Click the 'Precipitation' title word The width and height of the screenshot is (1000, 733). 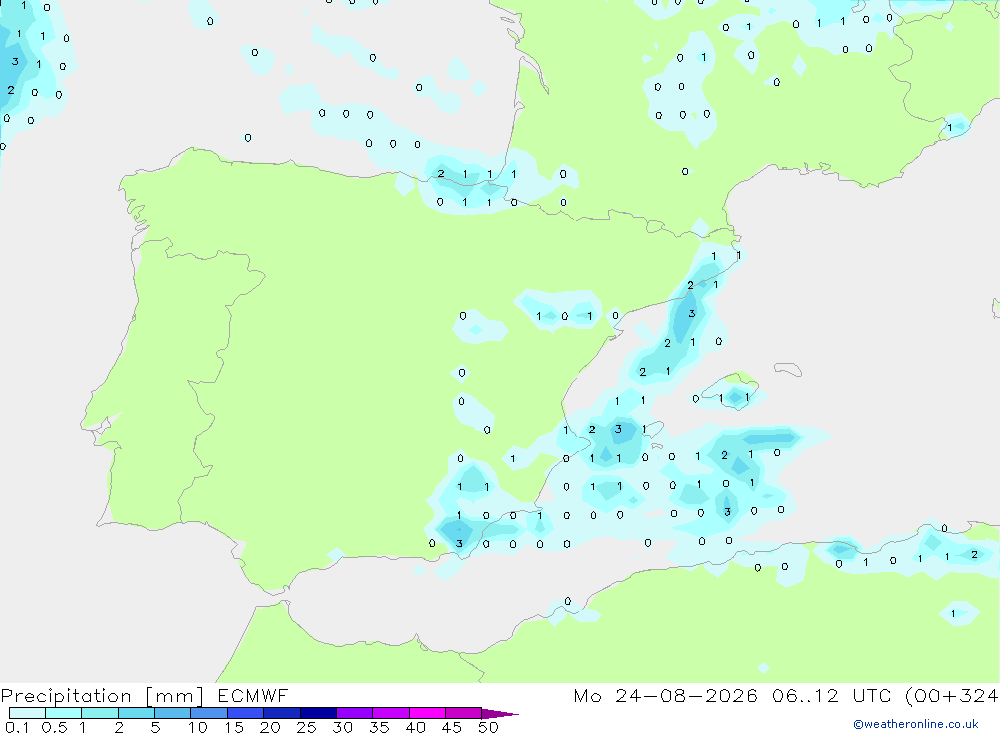(x=66, y=696)
